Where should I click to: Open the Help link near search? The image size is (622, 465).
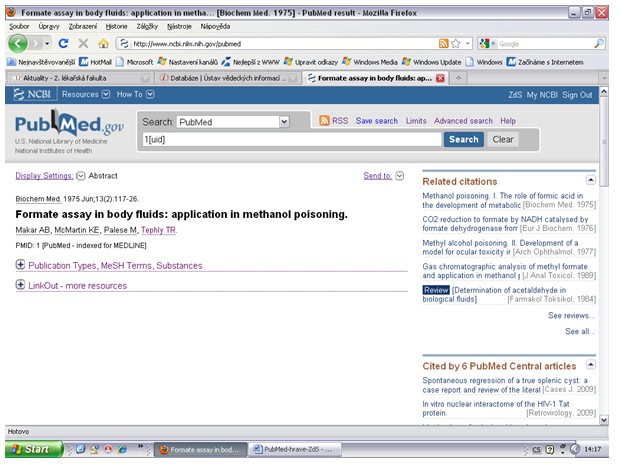click(508, 121)
